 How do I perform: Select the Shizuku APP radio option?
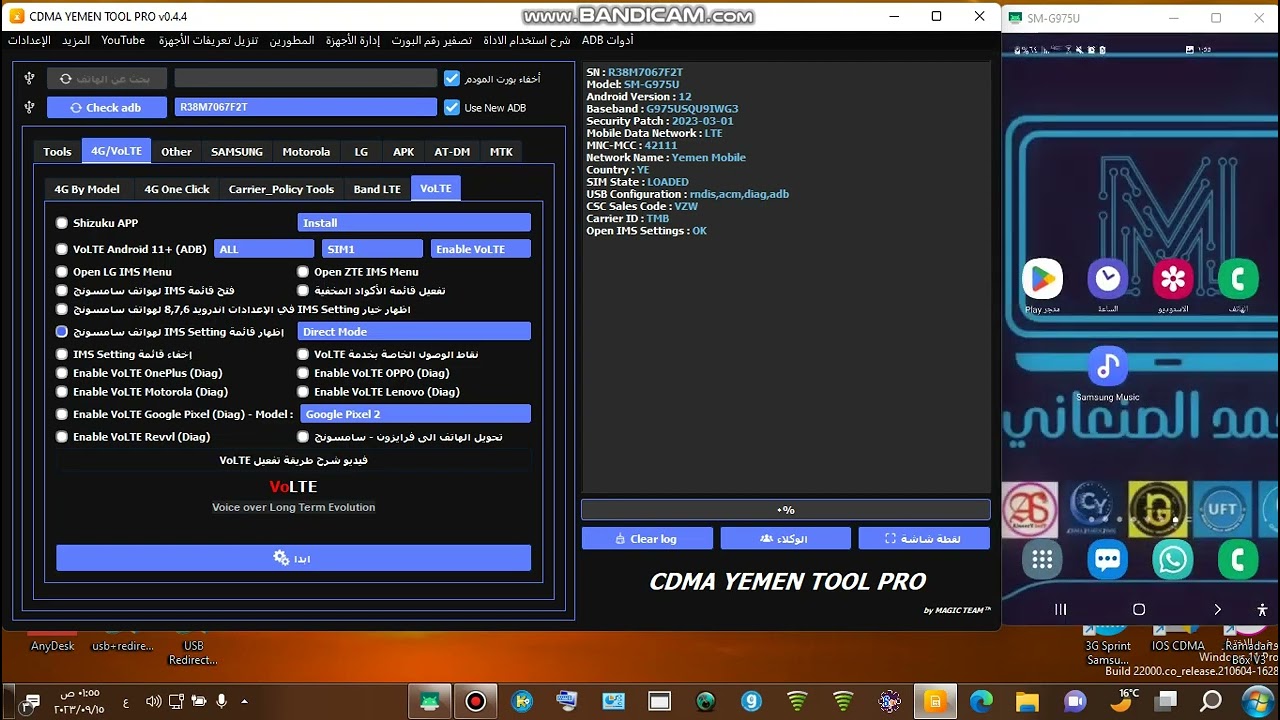click(62, 223)
